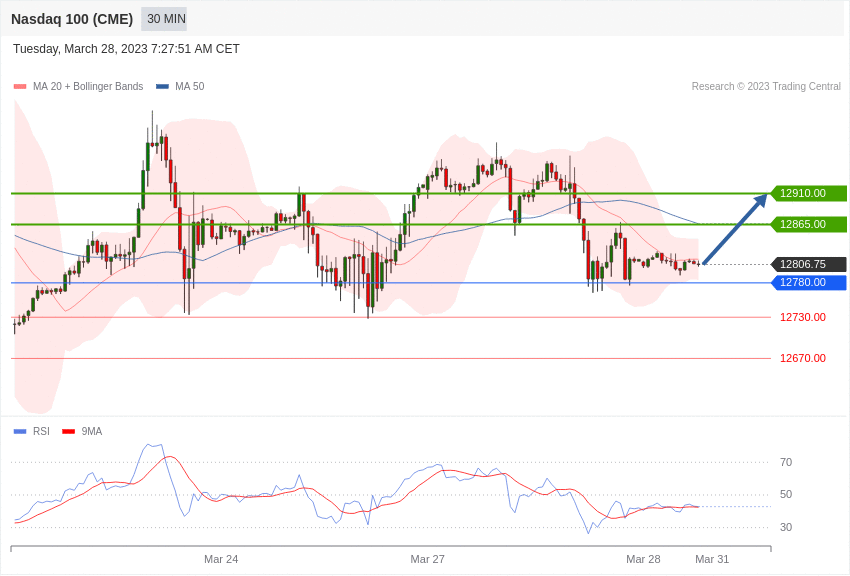The width and height of the screenshot is (850, 576).
Task: Click the Mar 24 date axis label
Action: coord(221,559)
